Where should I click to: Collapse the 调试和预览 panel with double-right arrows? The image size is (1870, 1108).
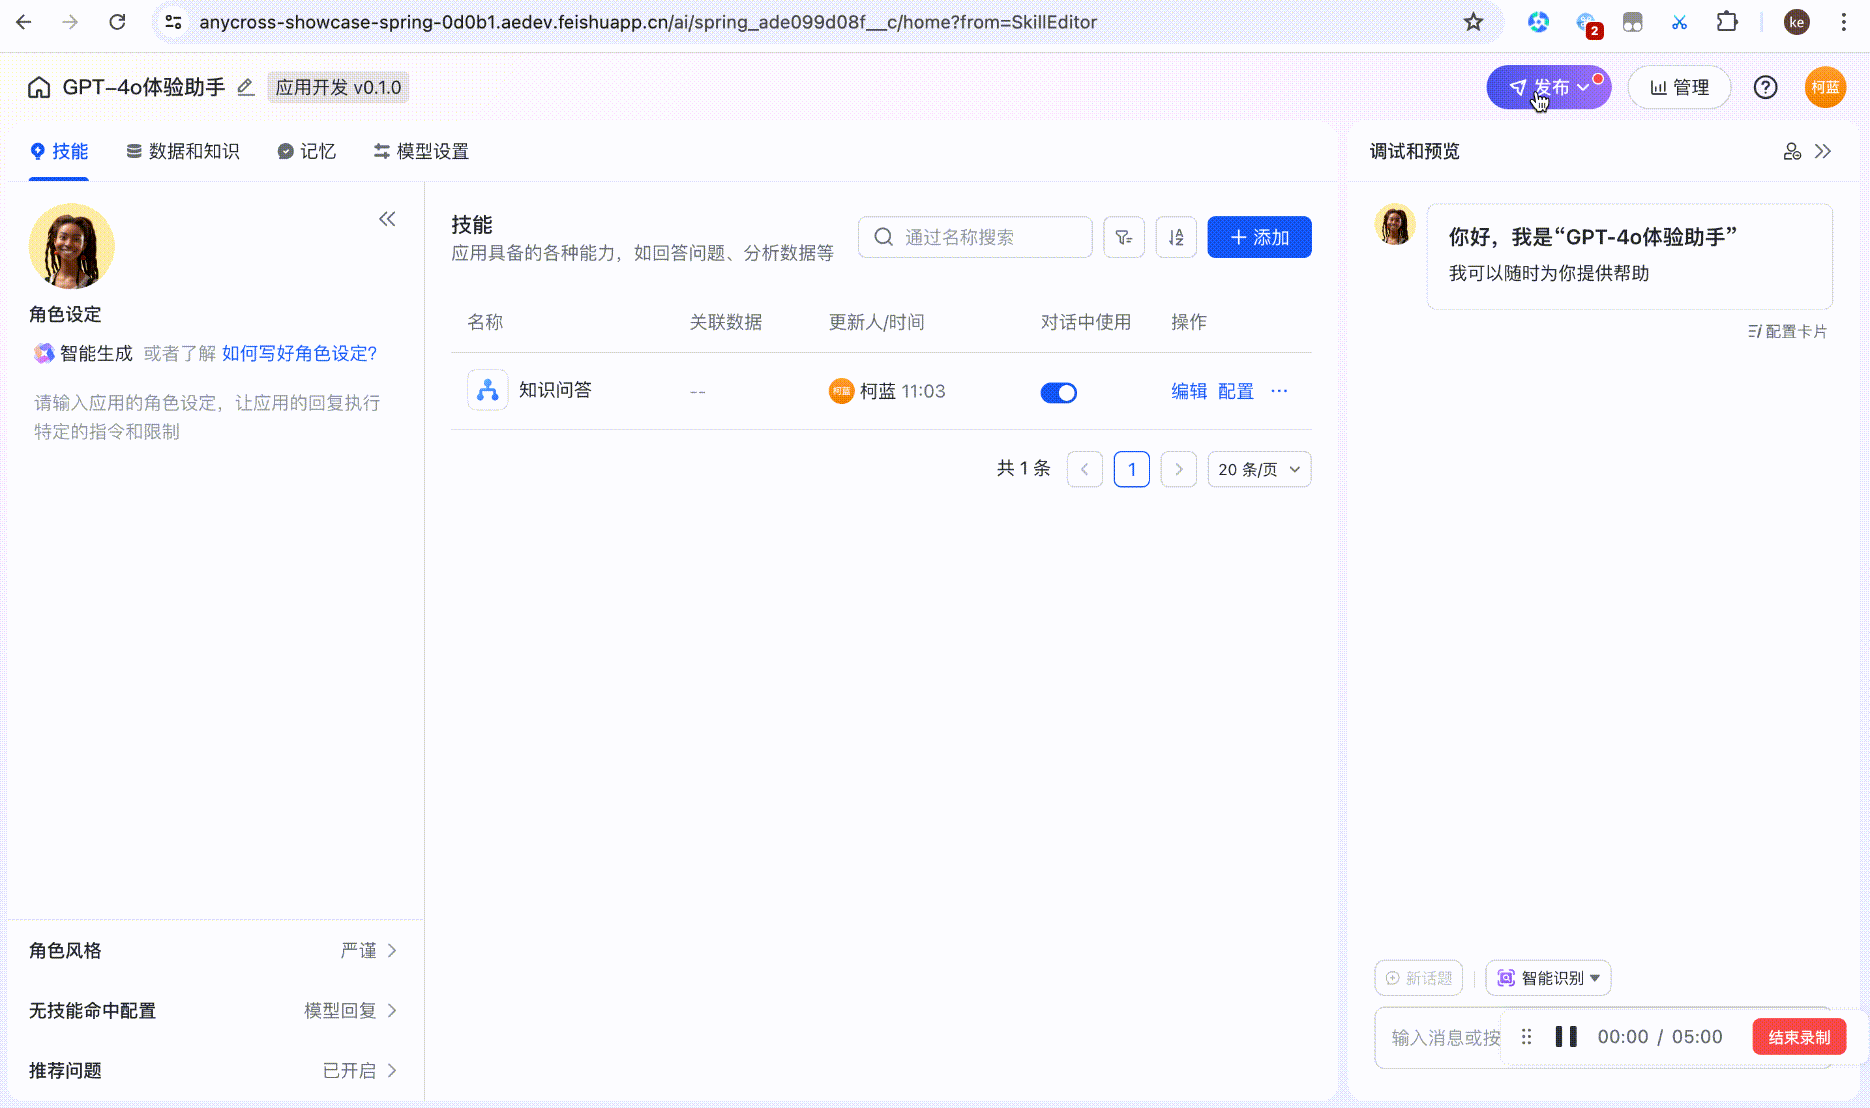tap(1823, 152)
